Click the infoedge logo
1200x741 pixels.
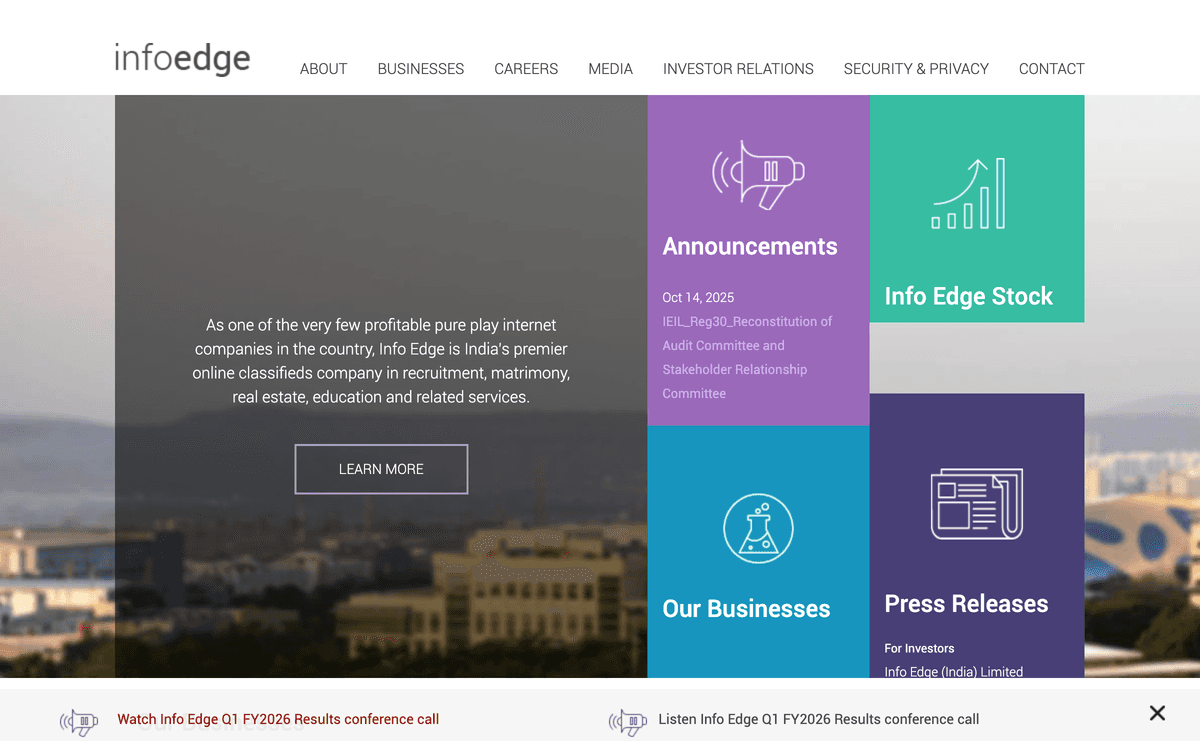(182, 58)
